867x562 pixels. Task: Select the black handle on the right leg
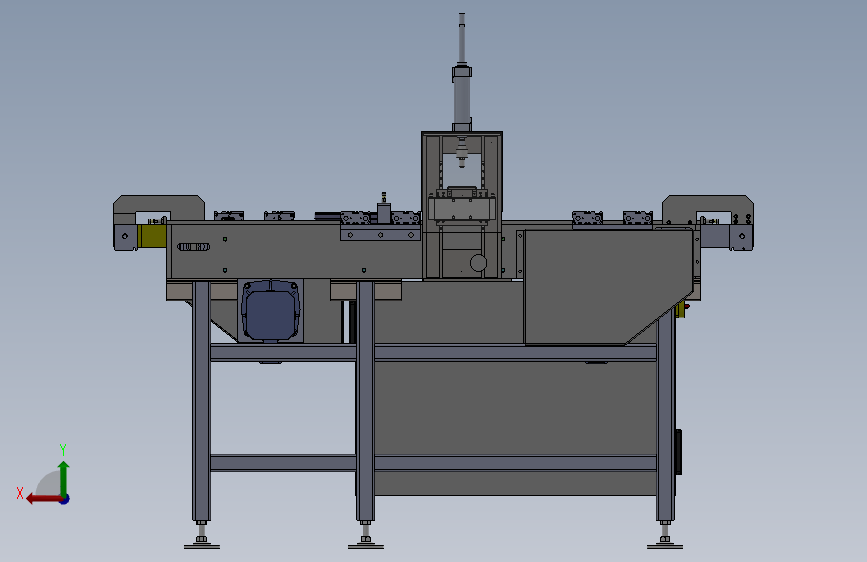678,452
